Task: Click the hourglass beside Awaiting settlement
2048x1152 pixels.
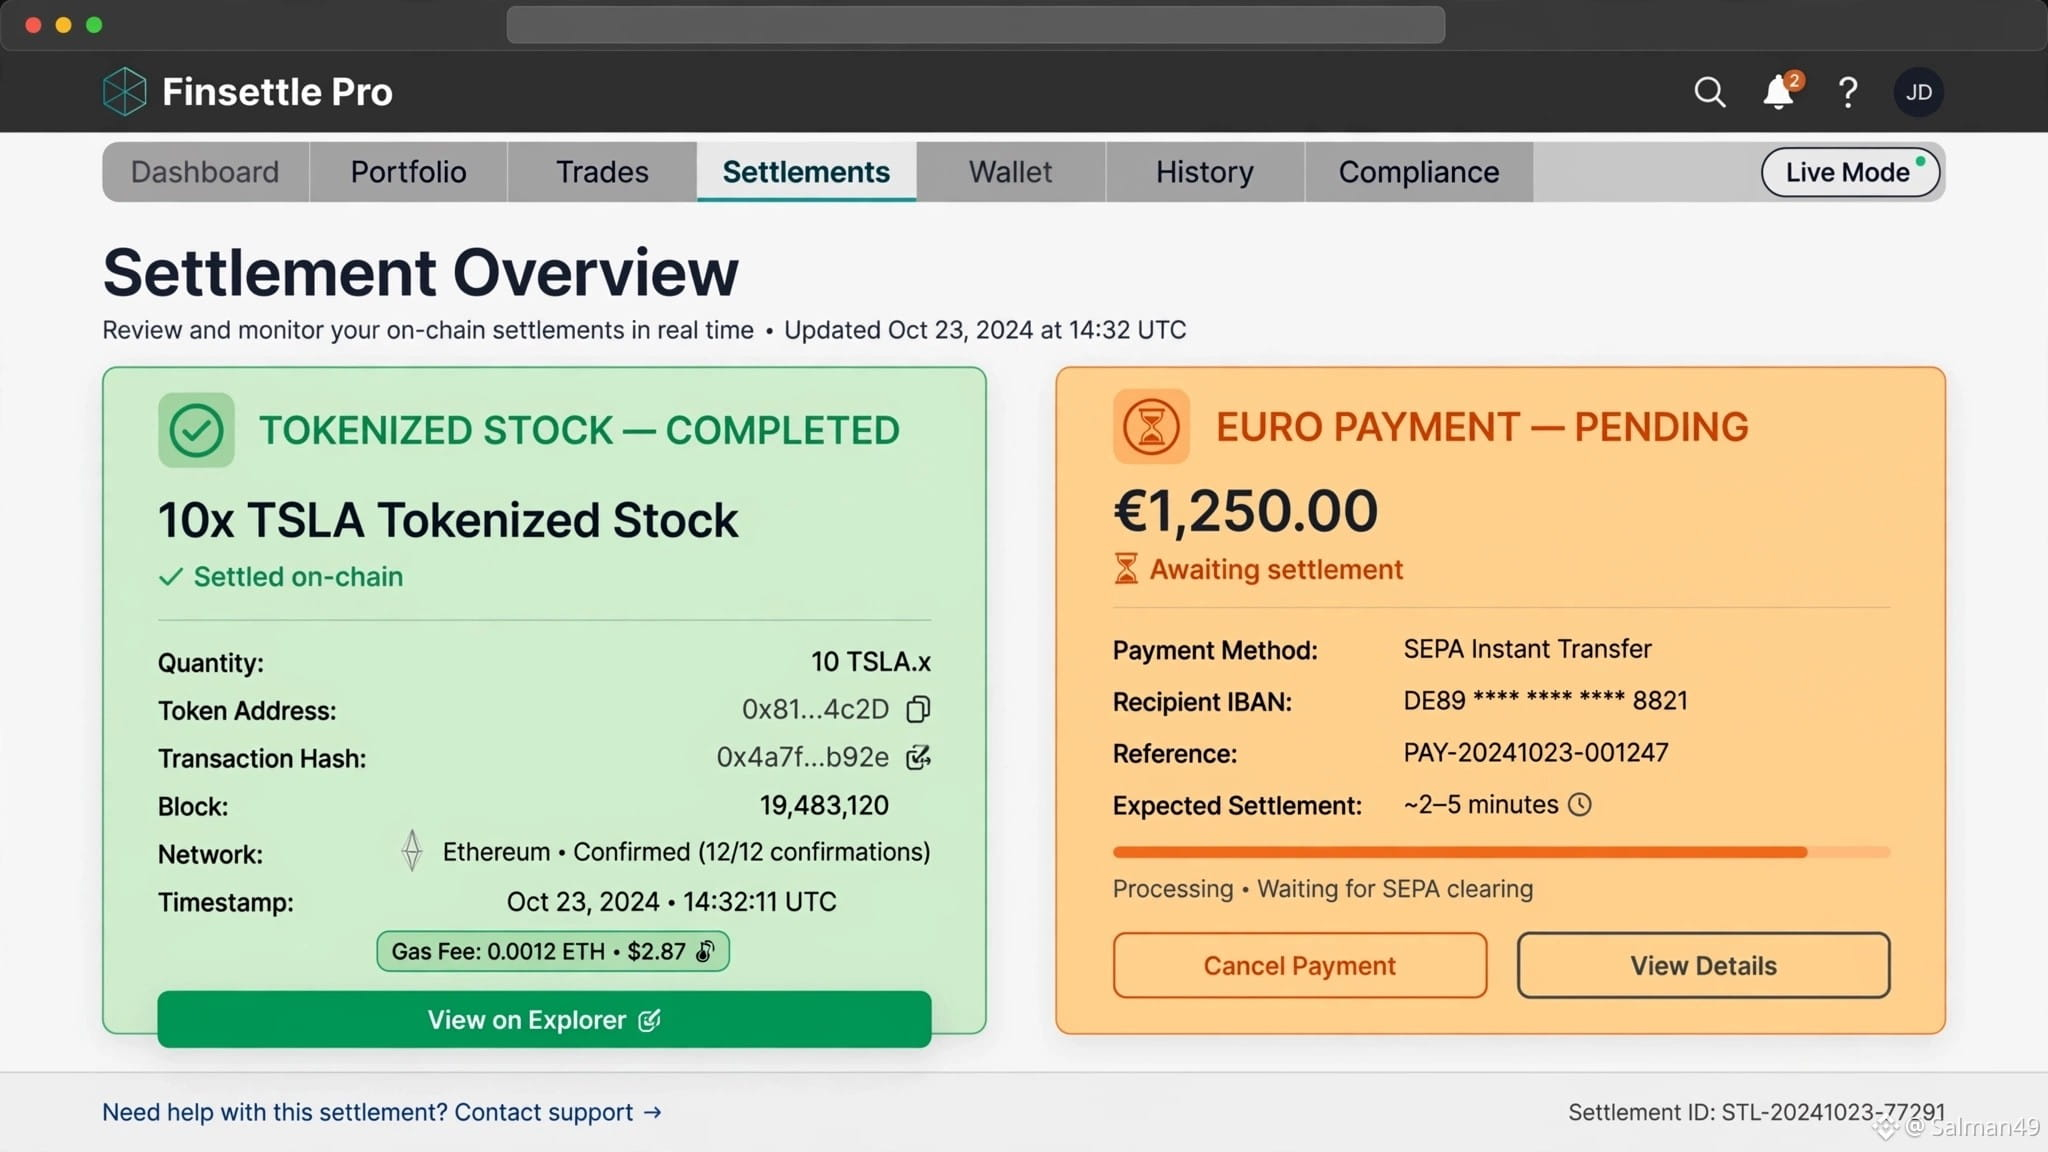Action: pyautogui.click(x=1126, y=569)
